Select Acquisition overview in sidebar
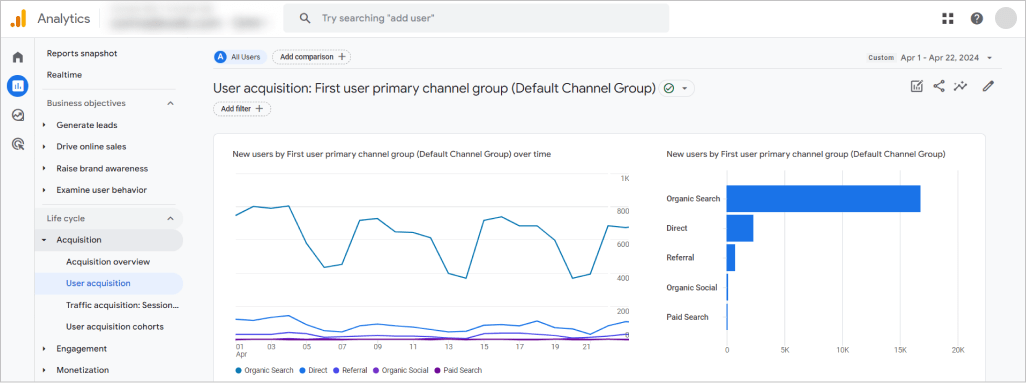Viewport: 1026px width, 383px height. [x=109, y=262]
